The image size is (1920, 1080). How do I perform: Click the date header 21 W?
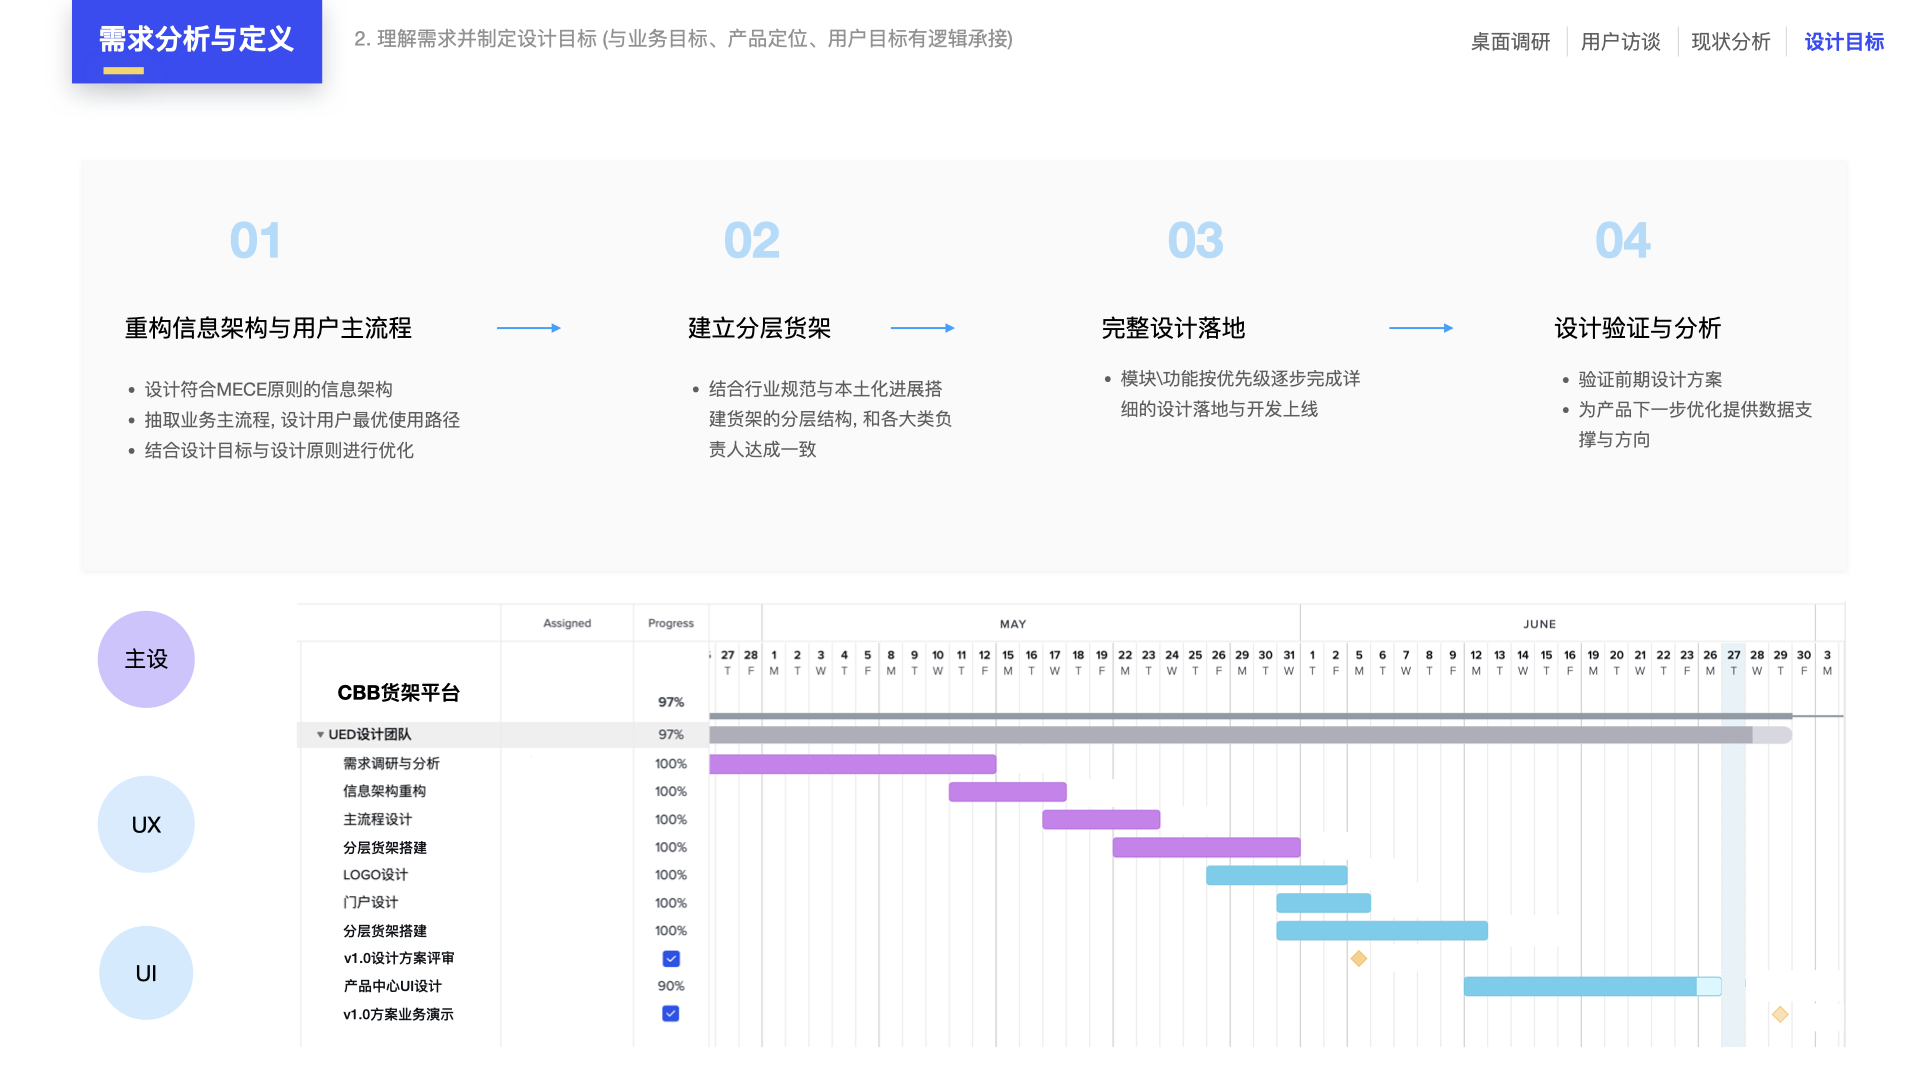(x=1640, y=662)
